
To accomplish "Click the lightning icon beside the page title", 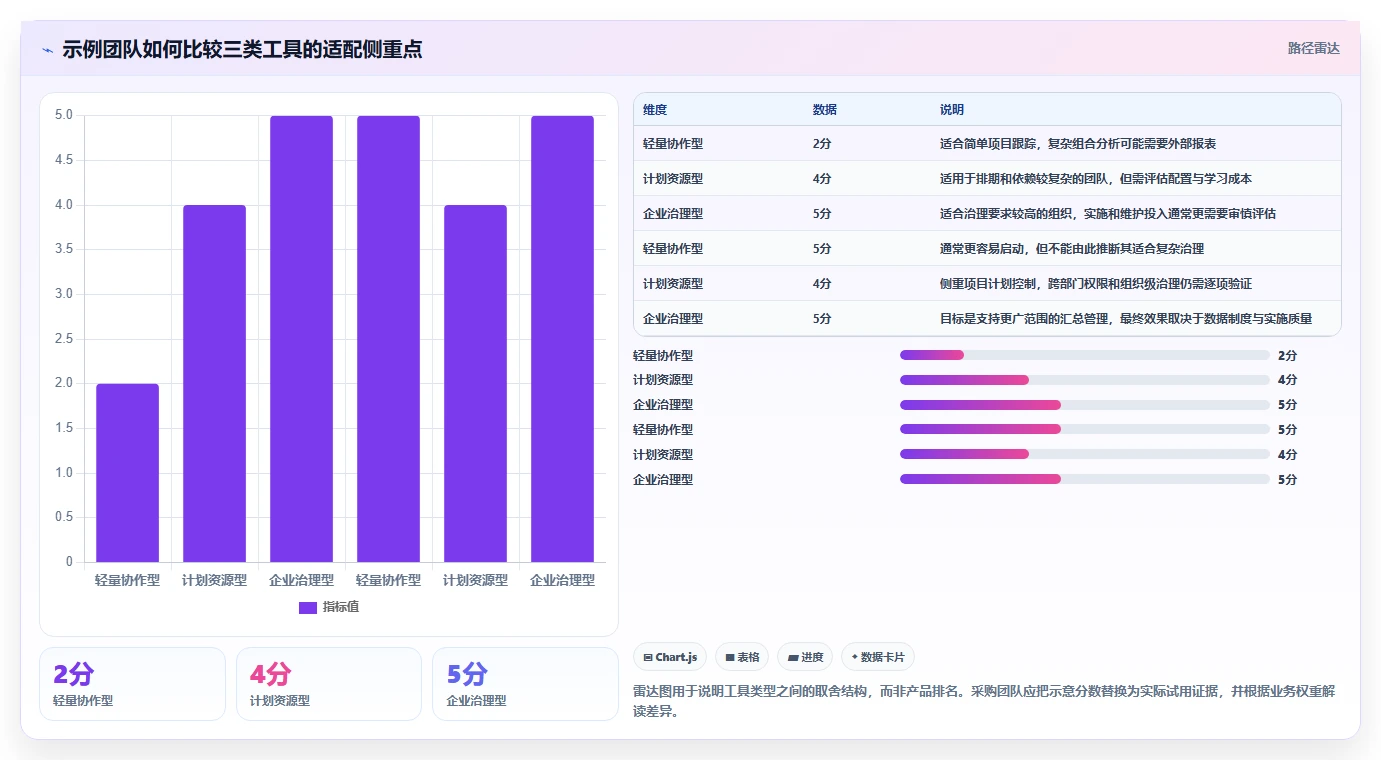I will [x=47, y=49].
